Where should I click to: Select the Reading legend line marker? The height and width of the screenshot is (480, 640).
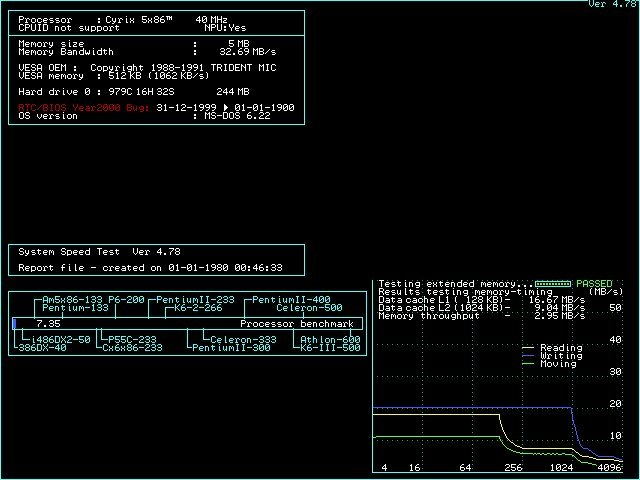pos(529,348)
